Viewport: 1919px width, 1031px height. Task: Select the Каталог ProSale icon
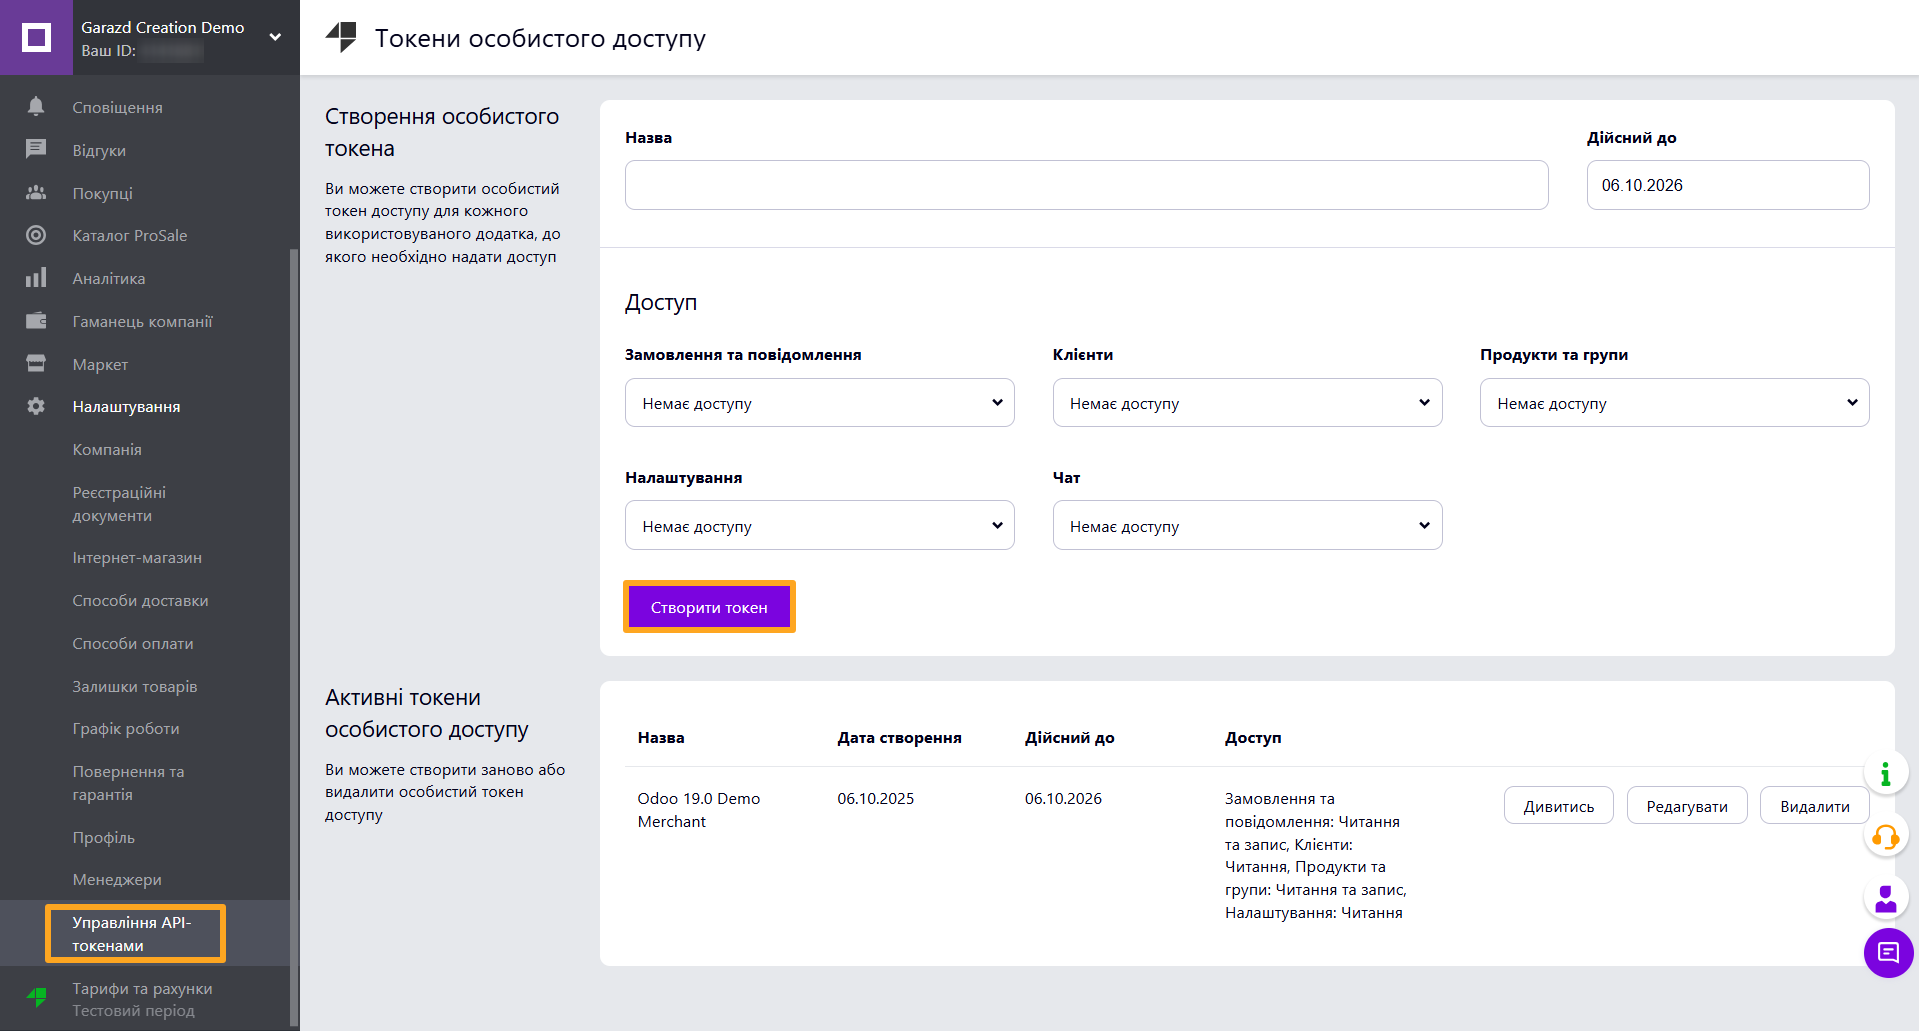pyautogui.click(x=37, y=235)
